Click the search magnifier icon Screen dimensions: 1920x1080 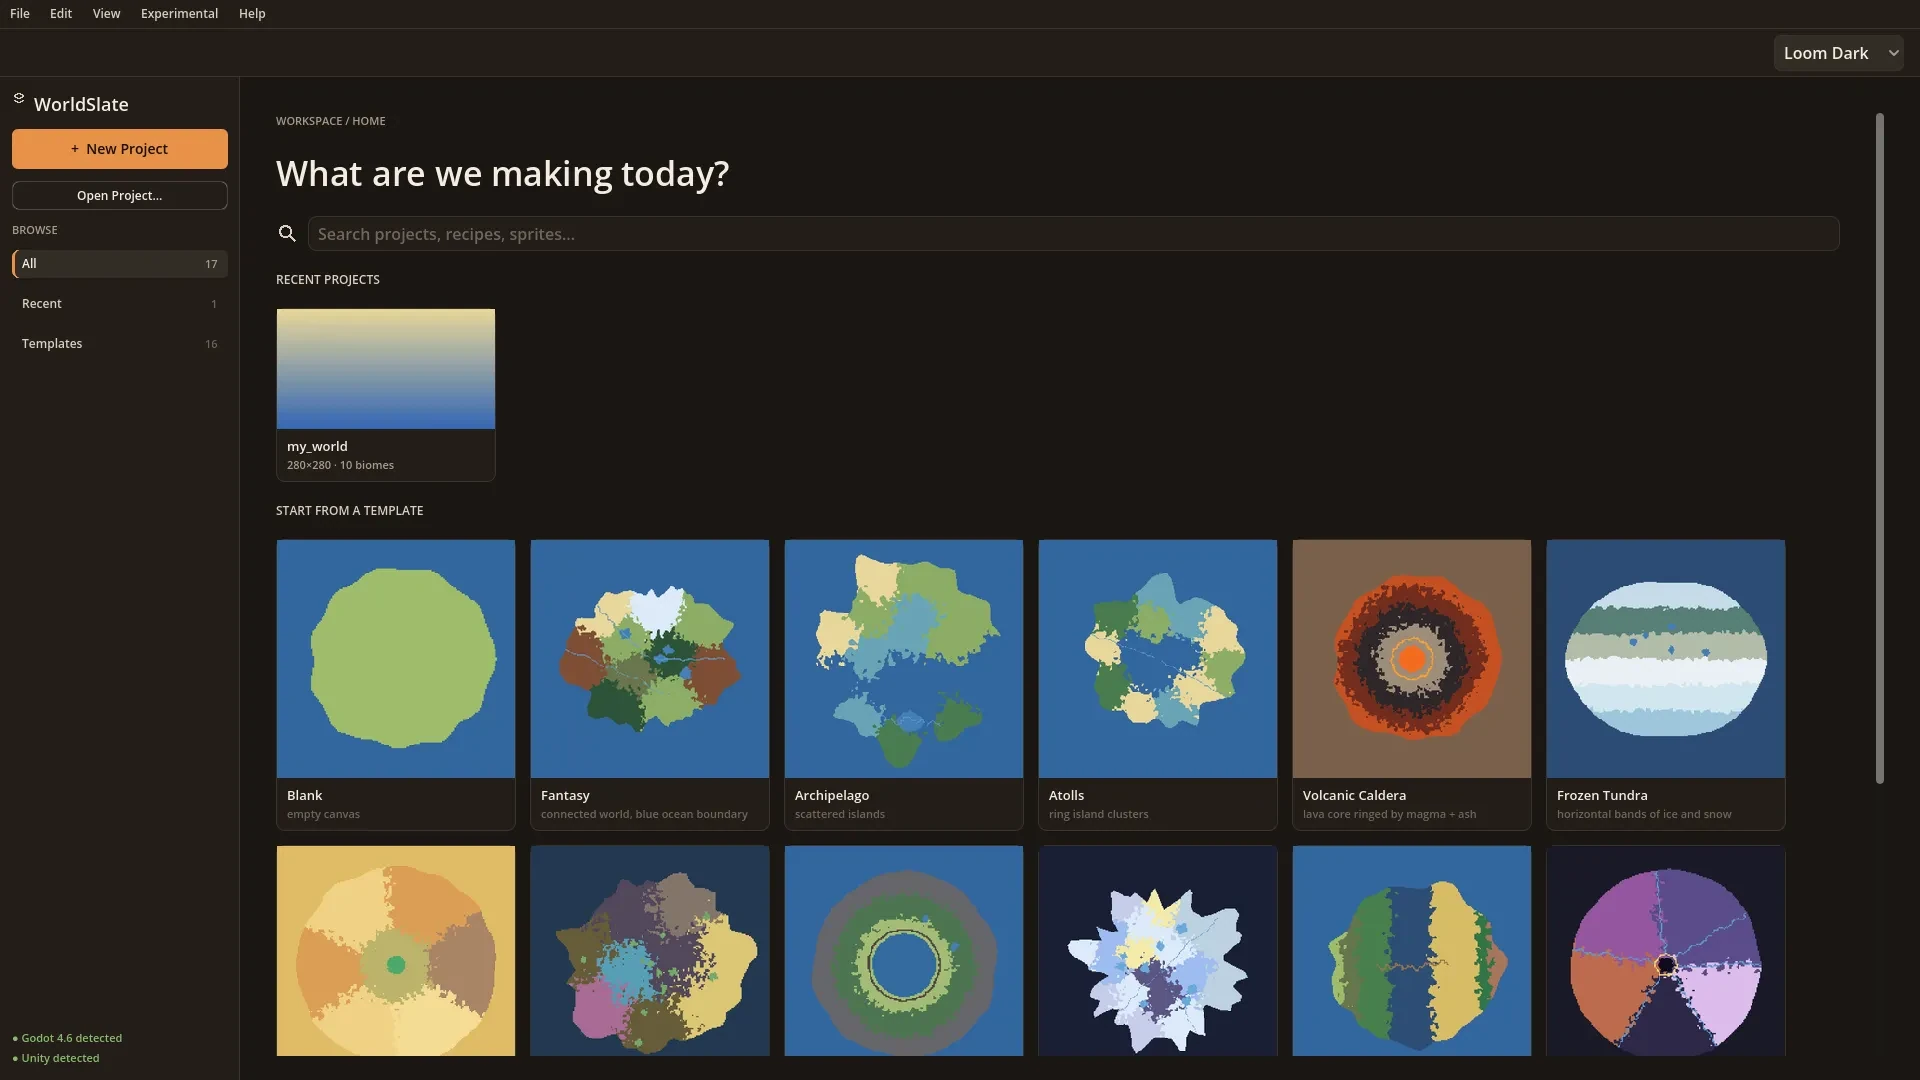pos(287,234)
